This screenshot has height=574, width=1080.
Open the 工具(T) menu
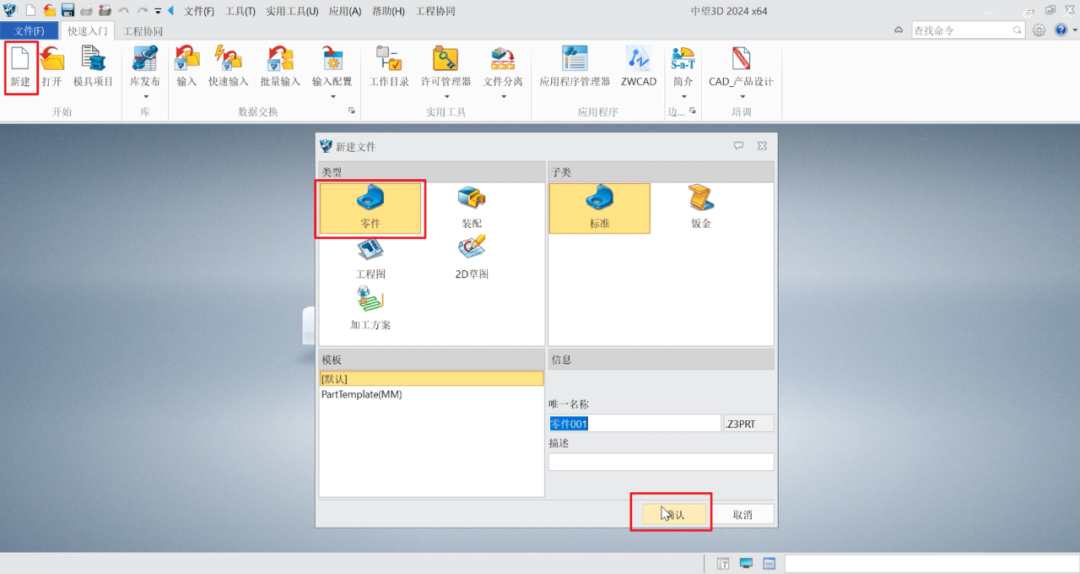pyautogui.click(x=240, y=11)
